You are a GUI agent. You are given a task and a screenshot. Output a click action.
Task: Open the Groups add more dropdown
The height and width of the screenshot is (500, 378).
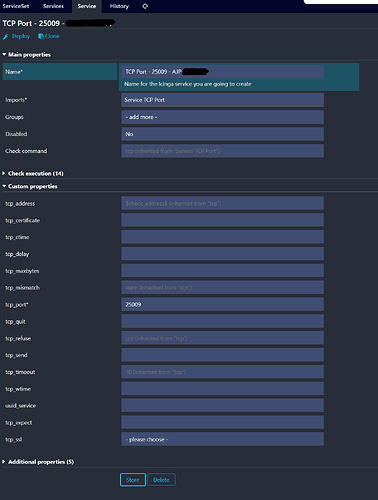pos(222,117)
